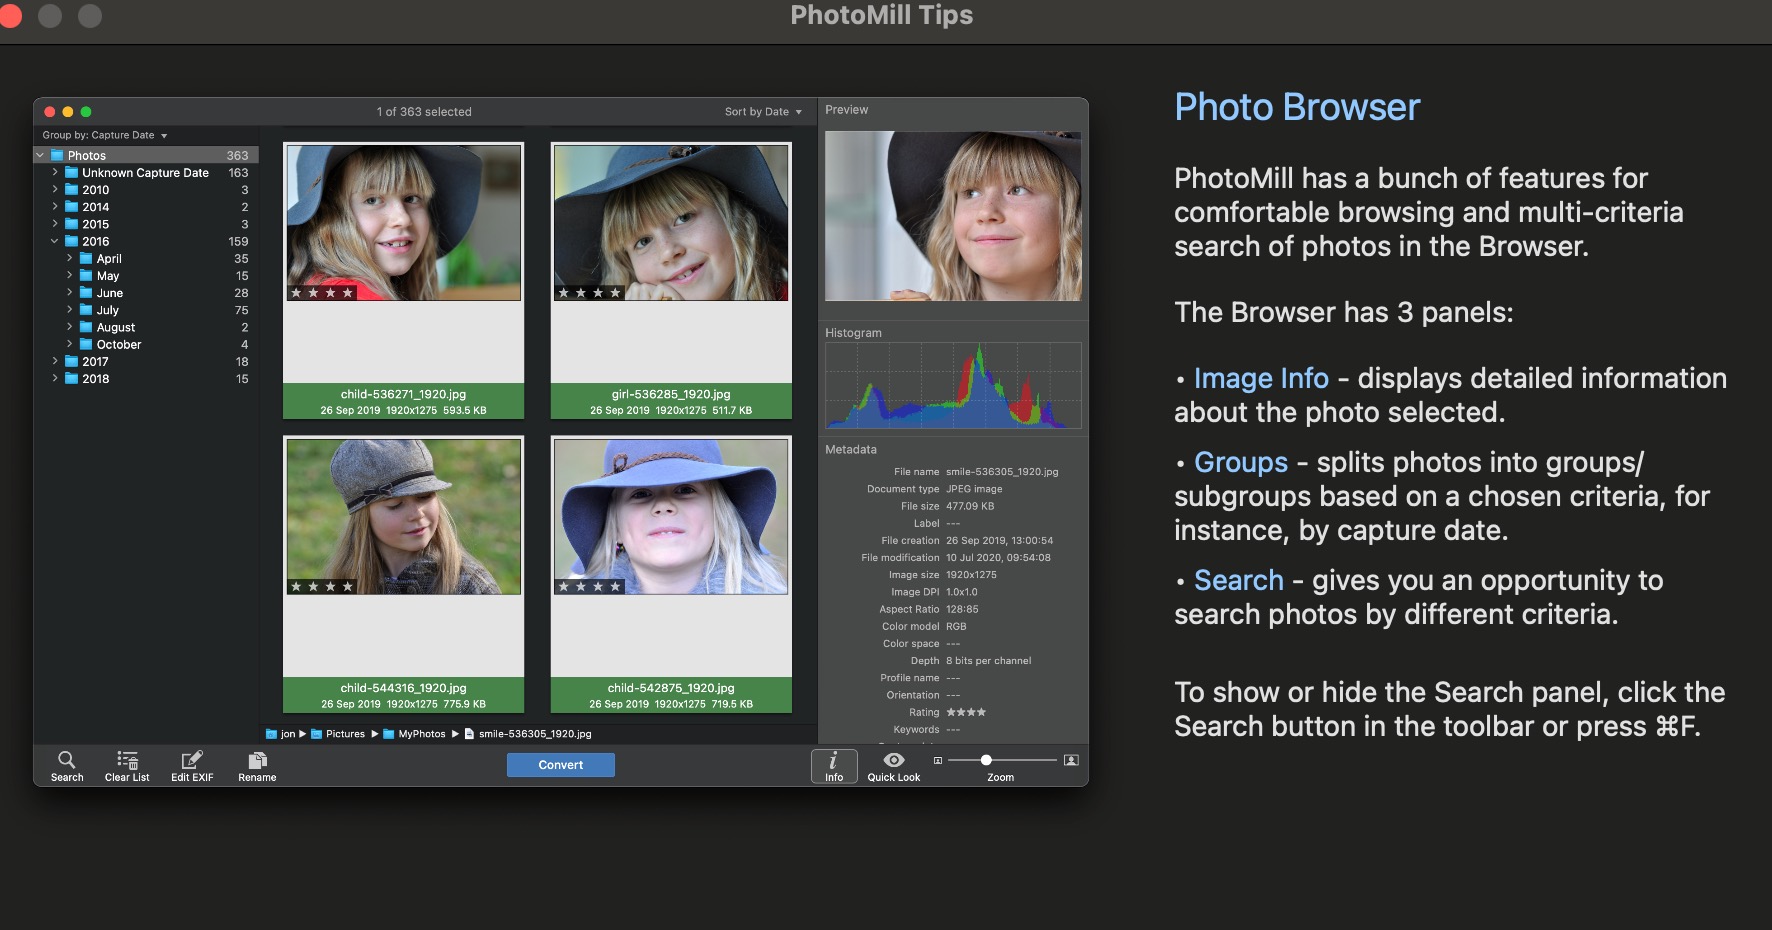The height and width of the screenshot is (930, 1772).
Task: Click the Photo Browser heading
Action: pyautogui.click(x=1297, y=107)
